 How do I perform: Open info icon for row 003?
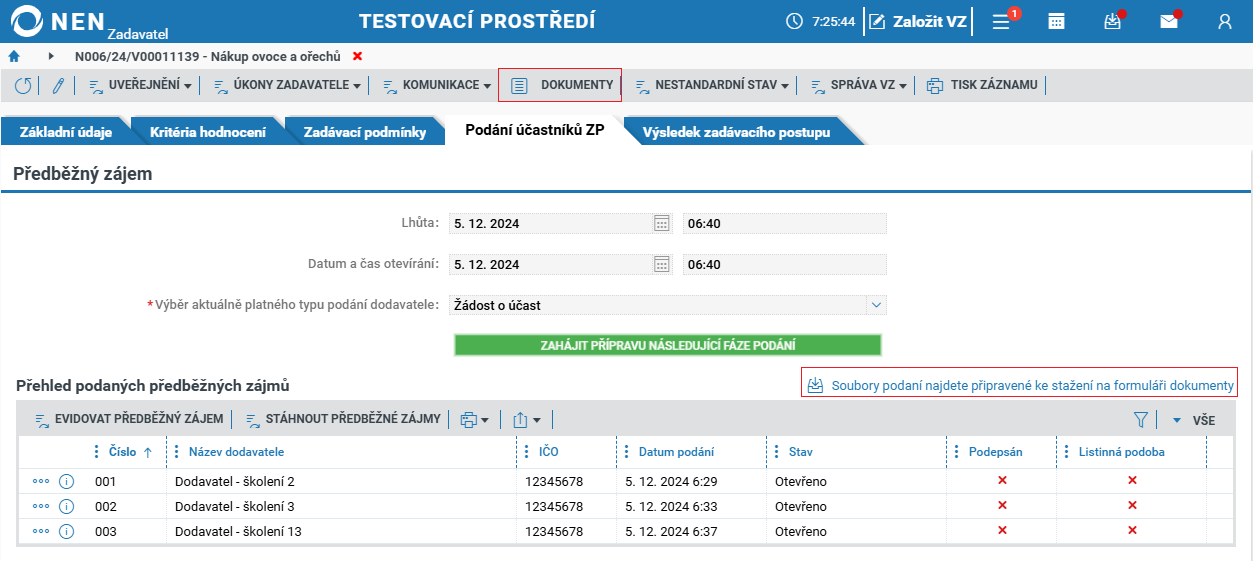click(67, 531)
